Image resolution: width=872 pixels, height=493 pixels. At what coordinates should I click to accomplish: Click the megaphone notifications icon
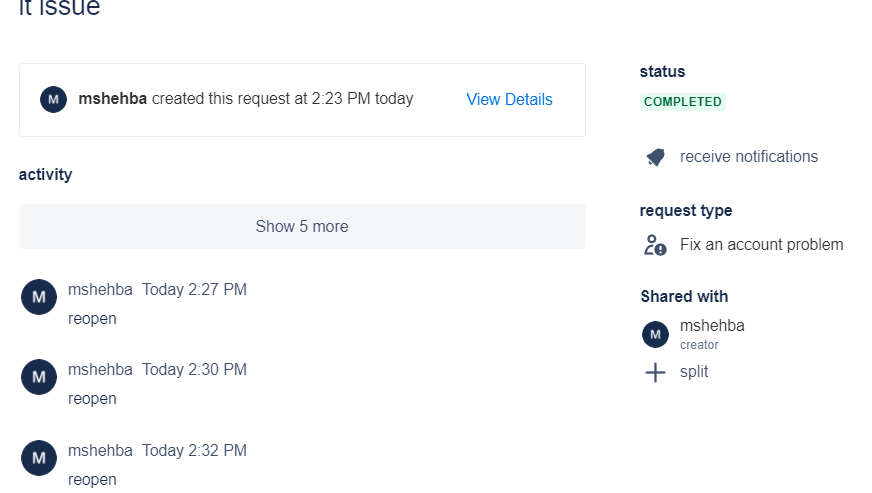[655, 157]
